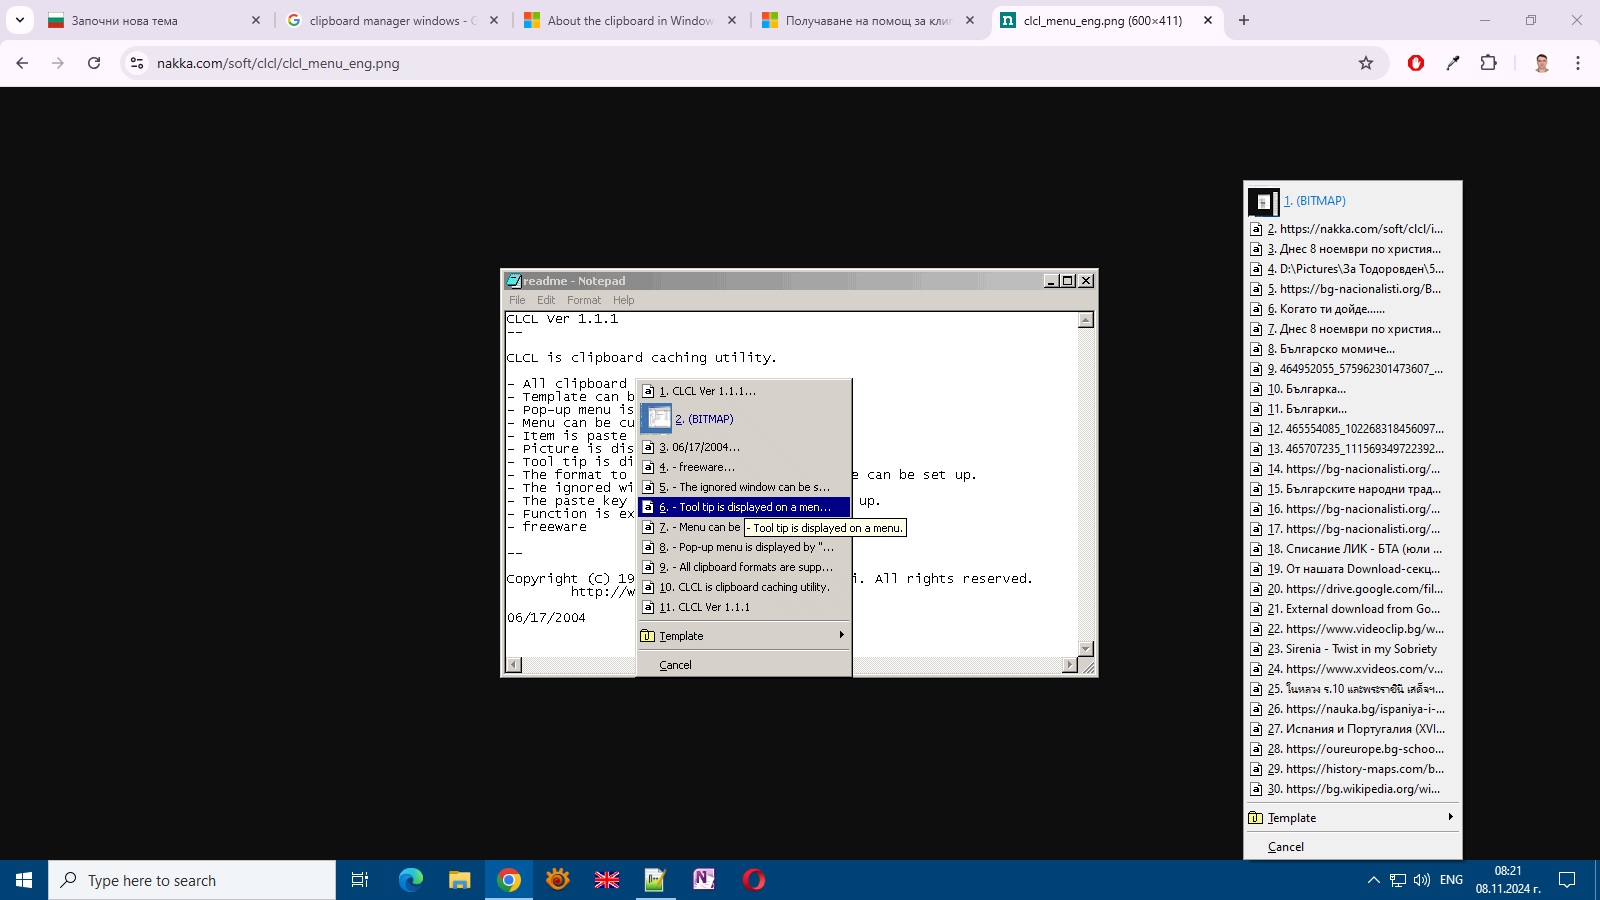Open the Chrome three-dot menu

(1578, 63)
